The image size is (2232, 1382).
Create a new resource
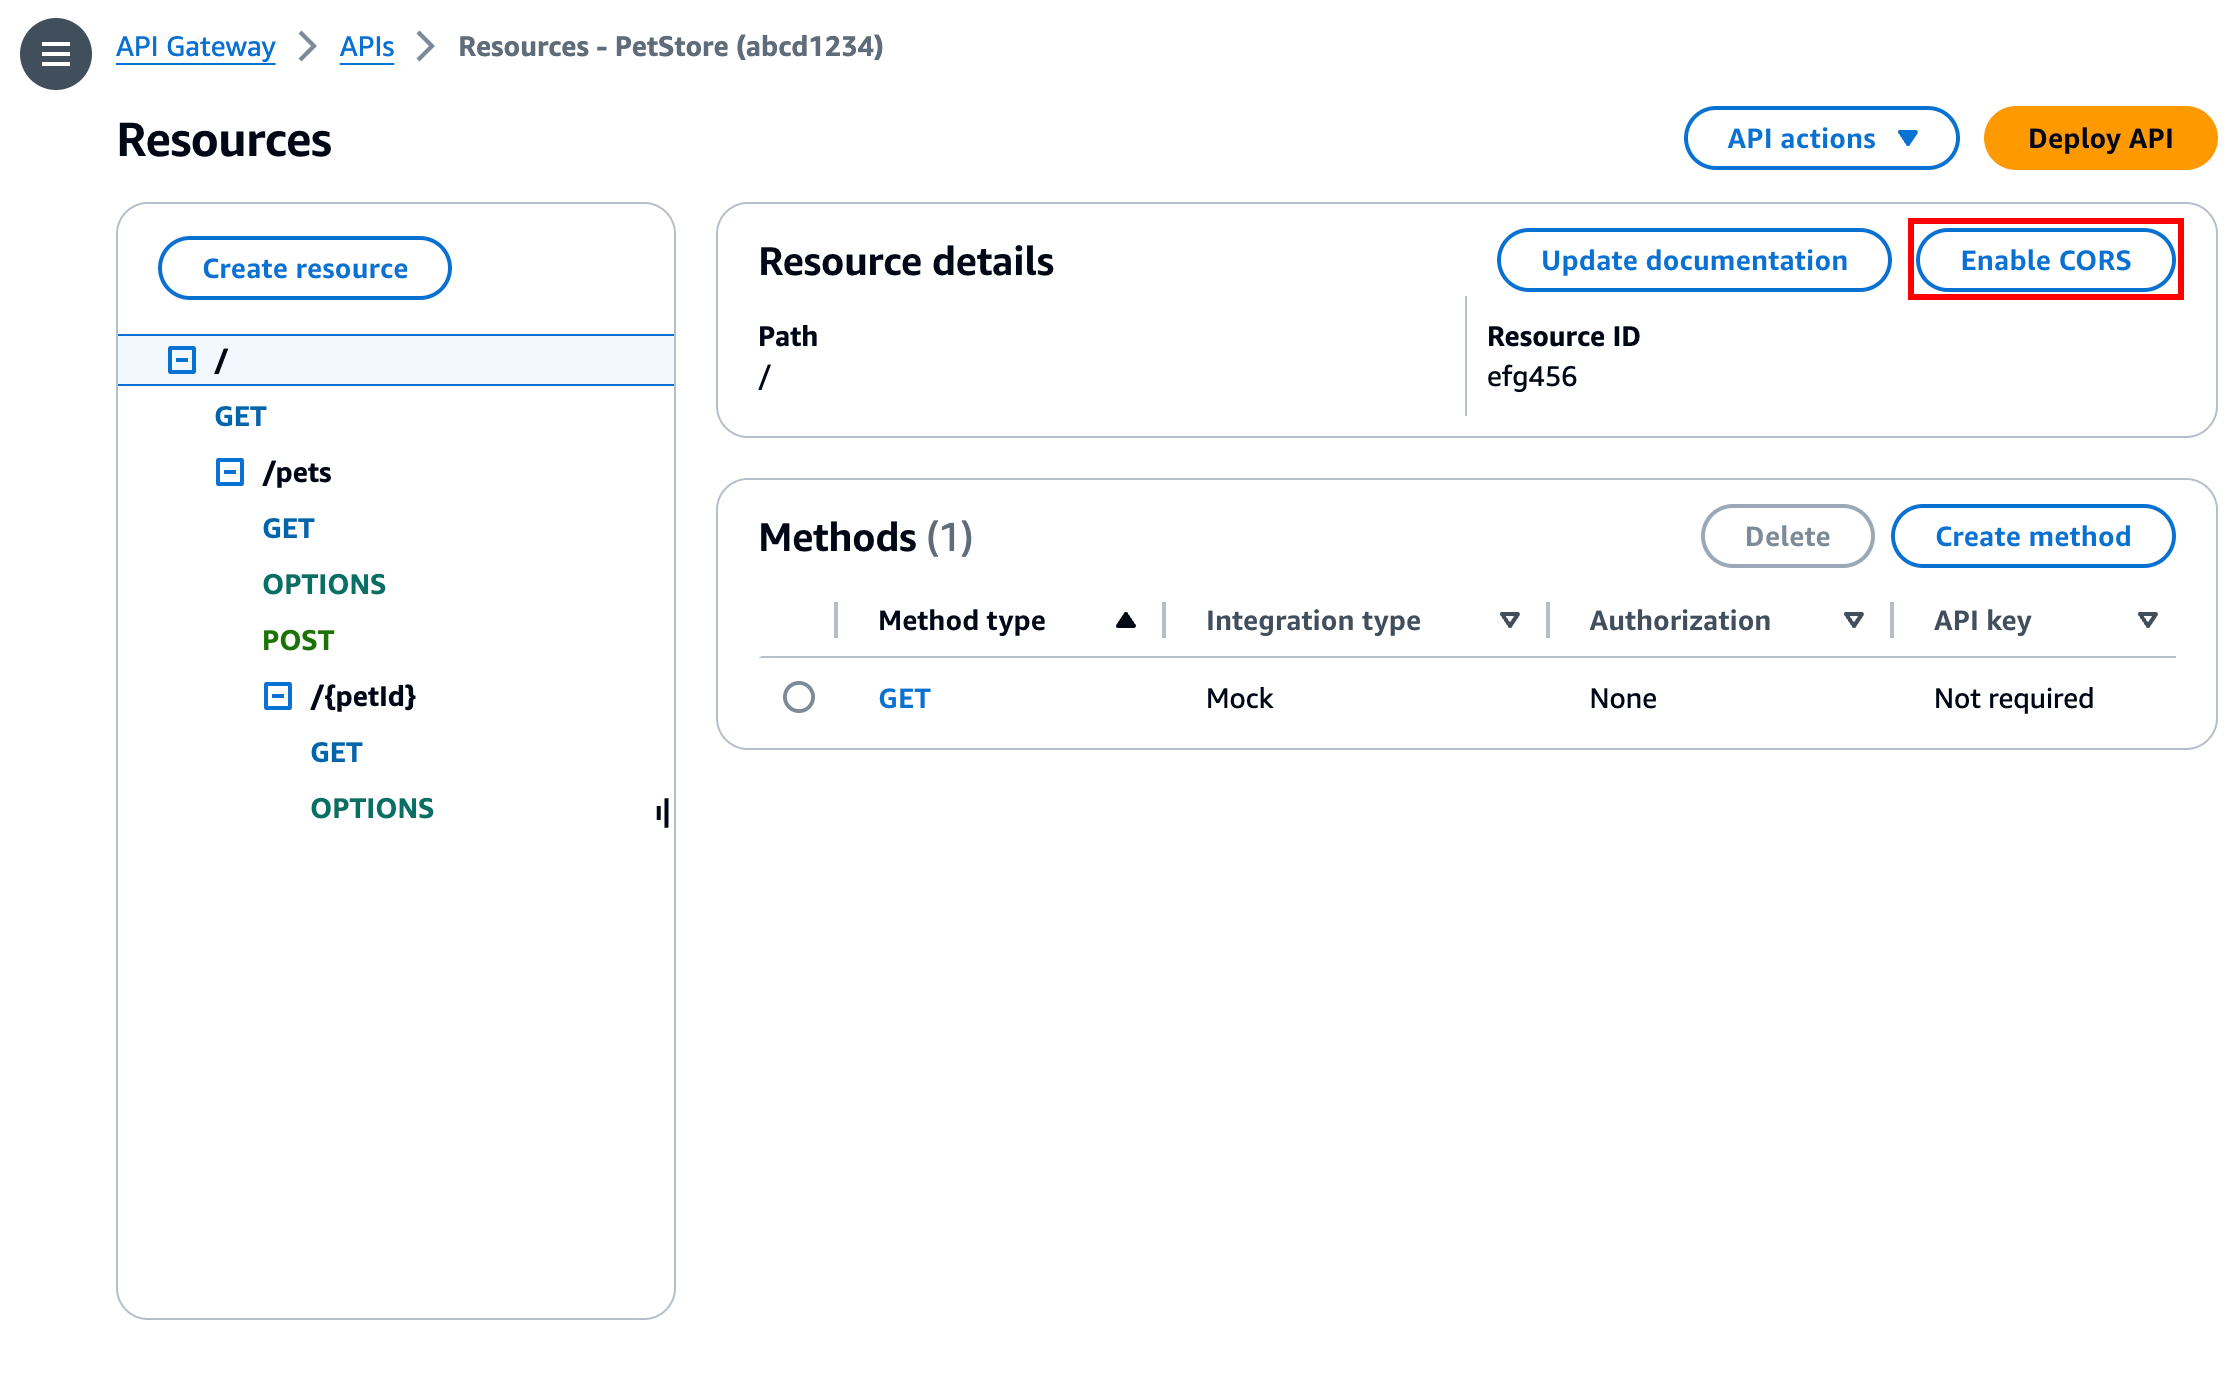(304, 267)
